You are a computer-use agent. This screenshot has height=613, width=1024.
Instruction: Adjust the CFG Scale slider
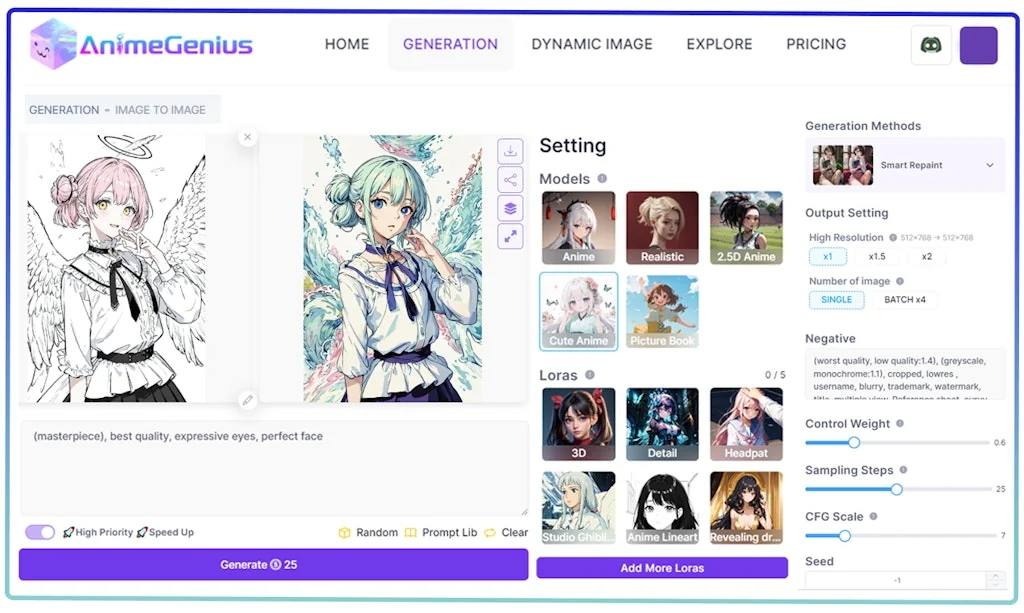843,536
